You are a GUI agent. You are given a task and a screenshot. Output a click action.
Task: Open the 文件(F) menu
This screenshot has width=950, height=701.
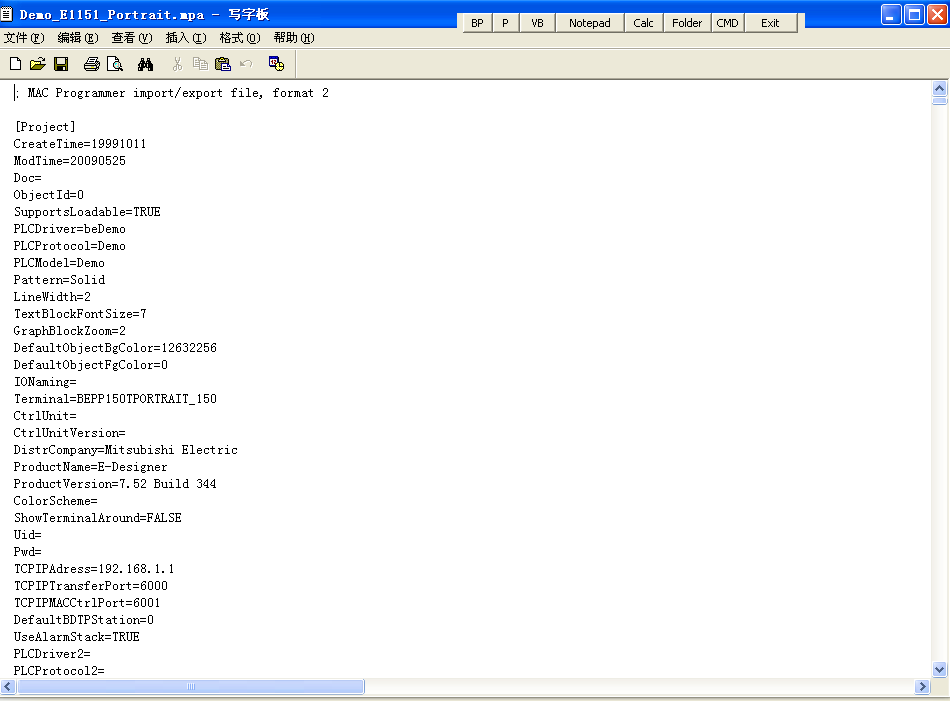point(24,38)
